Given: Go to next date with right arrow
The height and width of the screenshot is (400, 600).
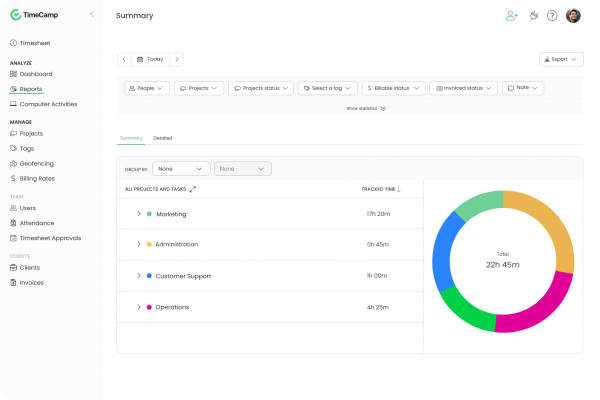Looking at the screenshot, I should point(176,59).
